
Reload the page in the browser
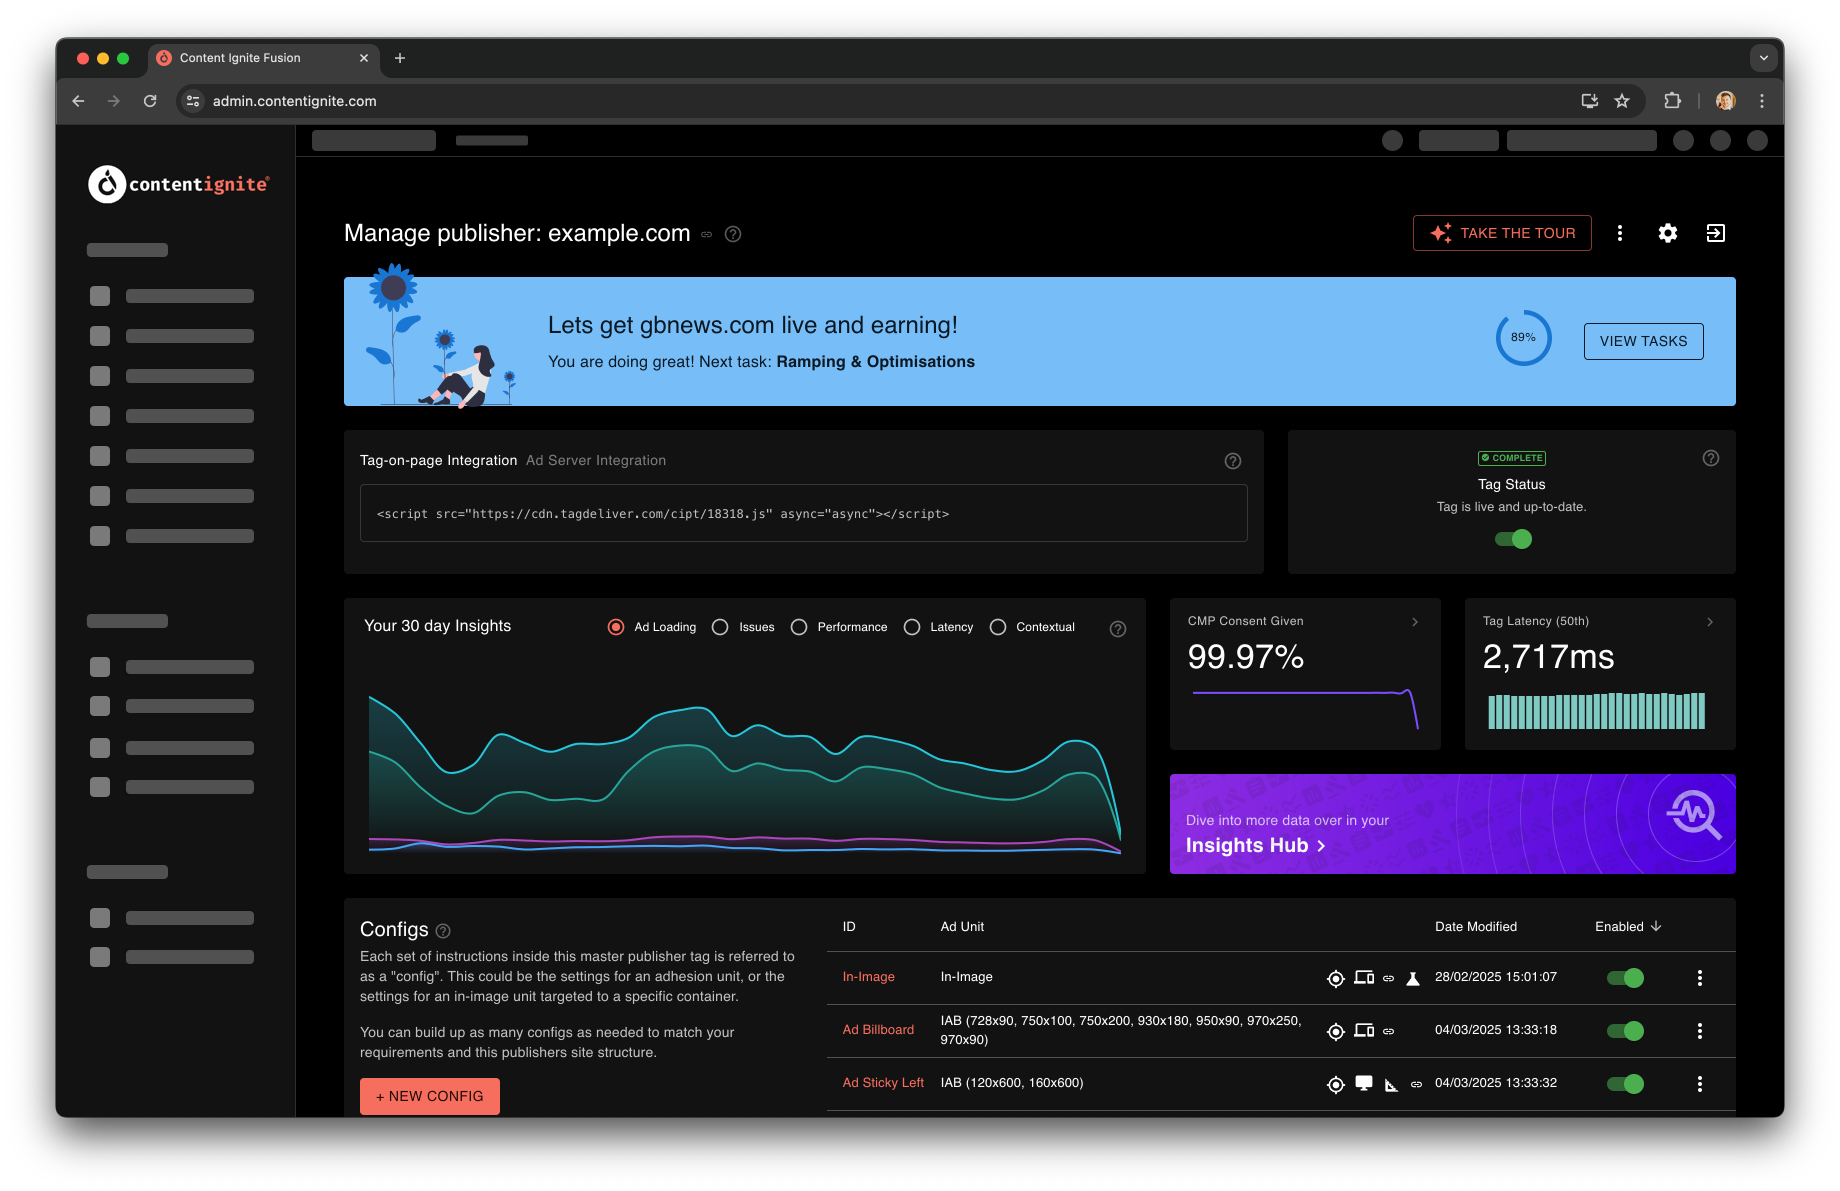(150, 101)
